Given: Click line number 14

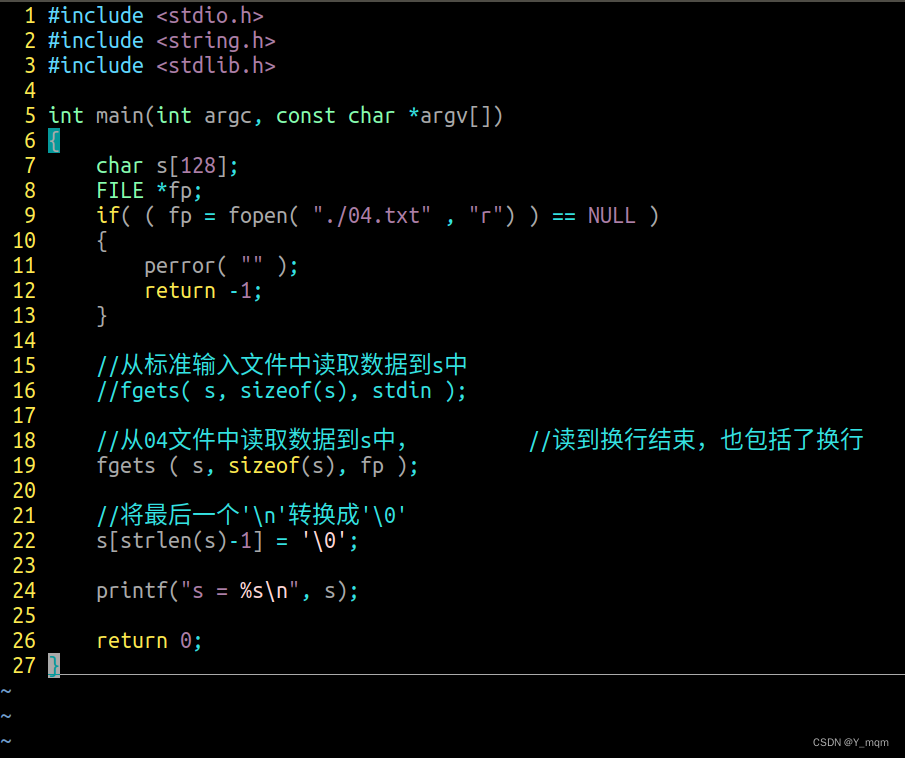Looking at the screenshot, I should pos(24,341).
